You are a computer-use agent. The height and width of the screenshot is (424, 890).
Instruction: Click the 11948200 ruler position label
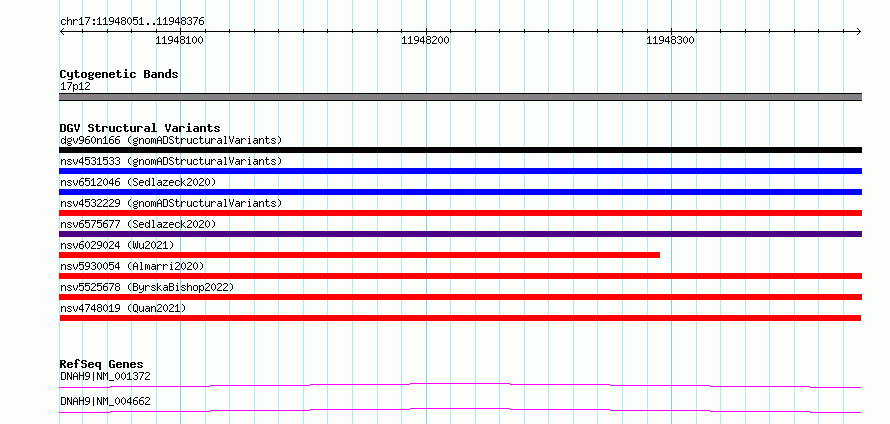click(426, 40)
